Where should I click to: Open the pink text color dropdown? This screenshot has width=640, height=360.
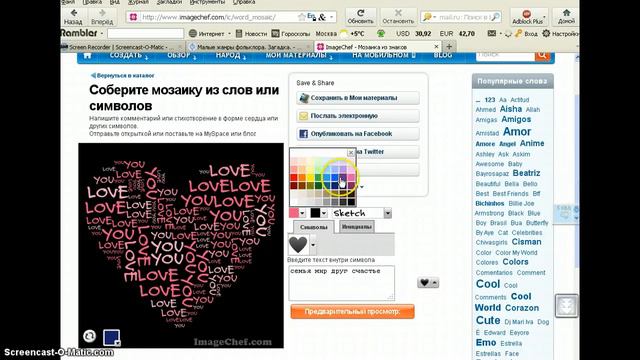pyautogui.click(x=302, y=213)
